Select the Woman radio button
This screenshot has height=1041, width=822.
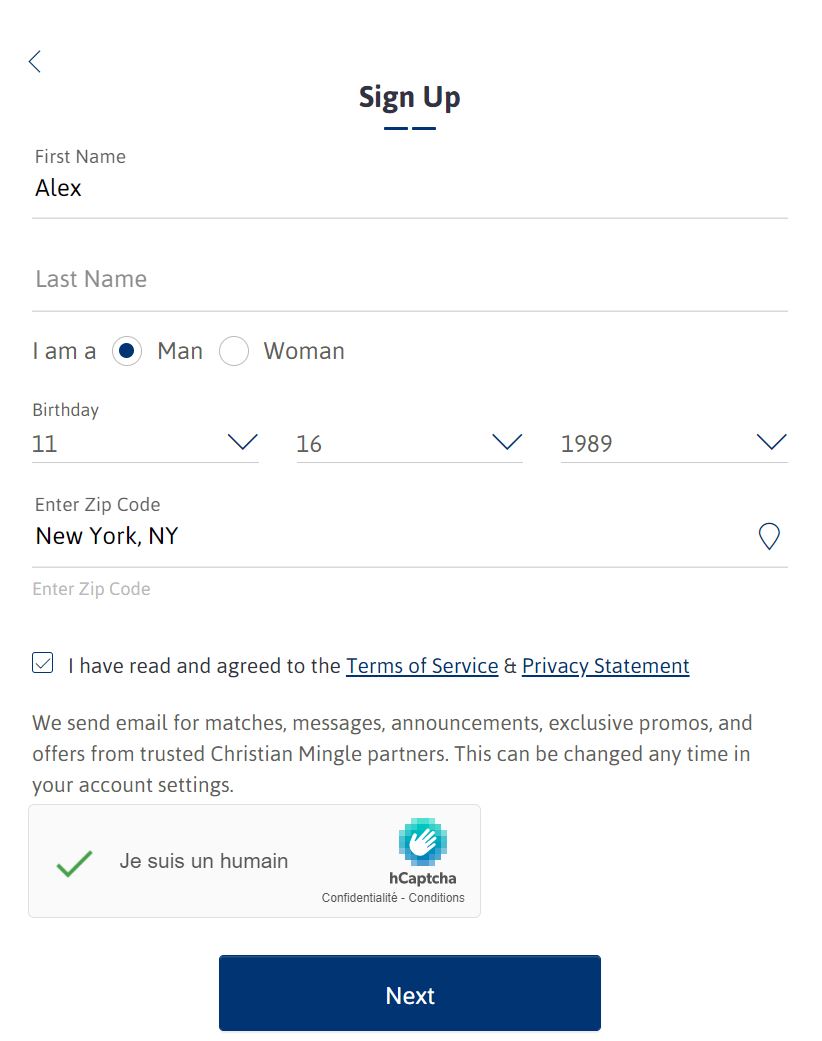point(234,351)
